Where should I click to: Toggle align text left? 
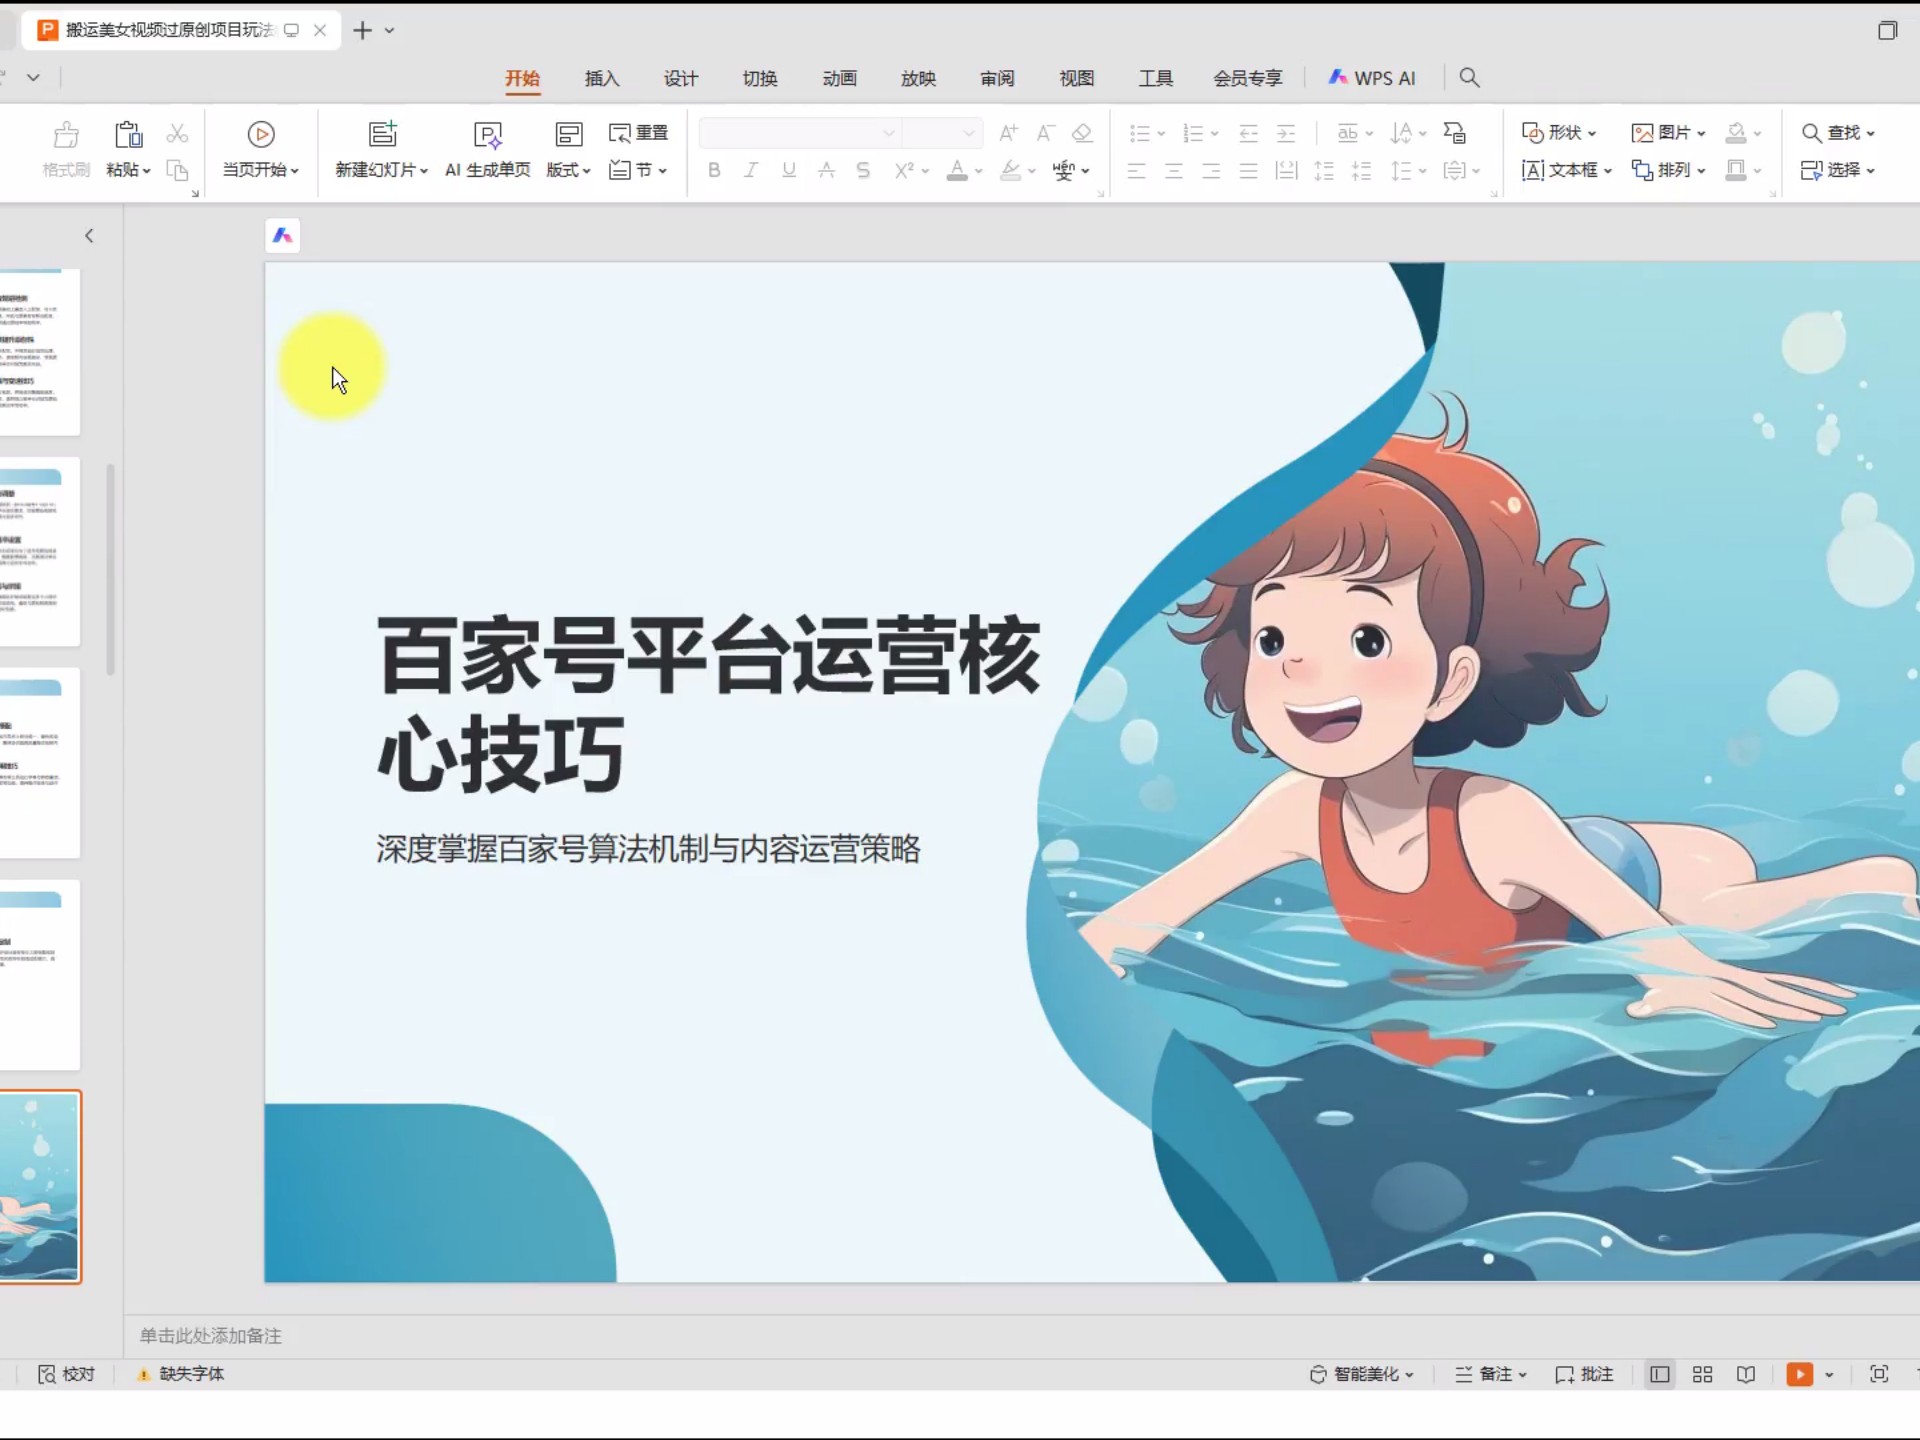pos(1136,171)
